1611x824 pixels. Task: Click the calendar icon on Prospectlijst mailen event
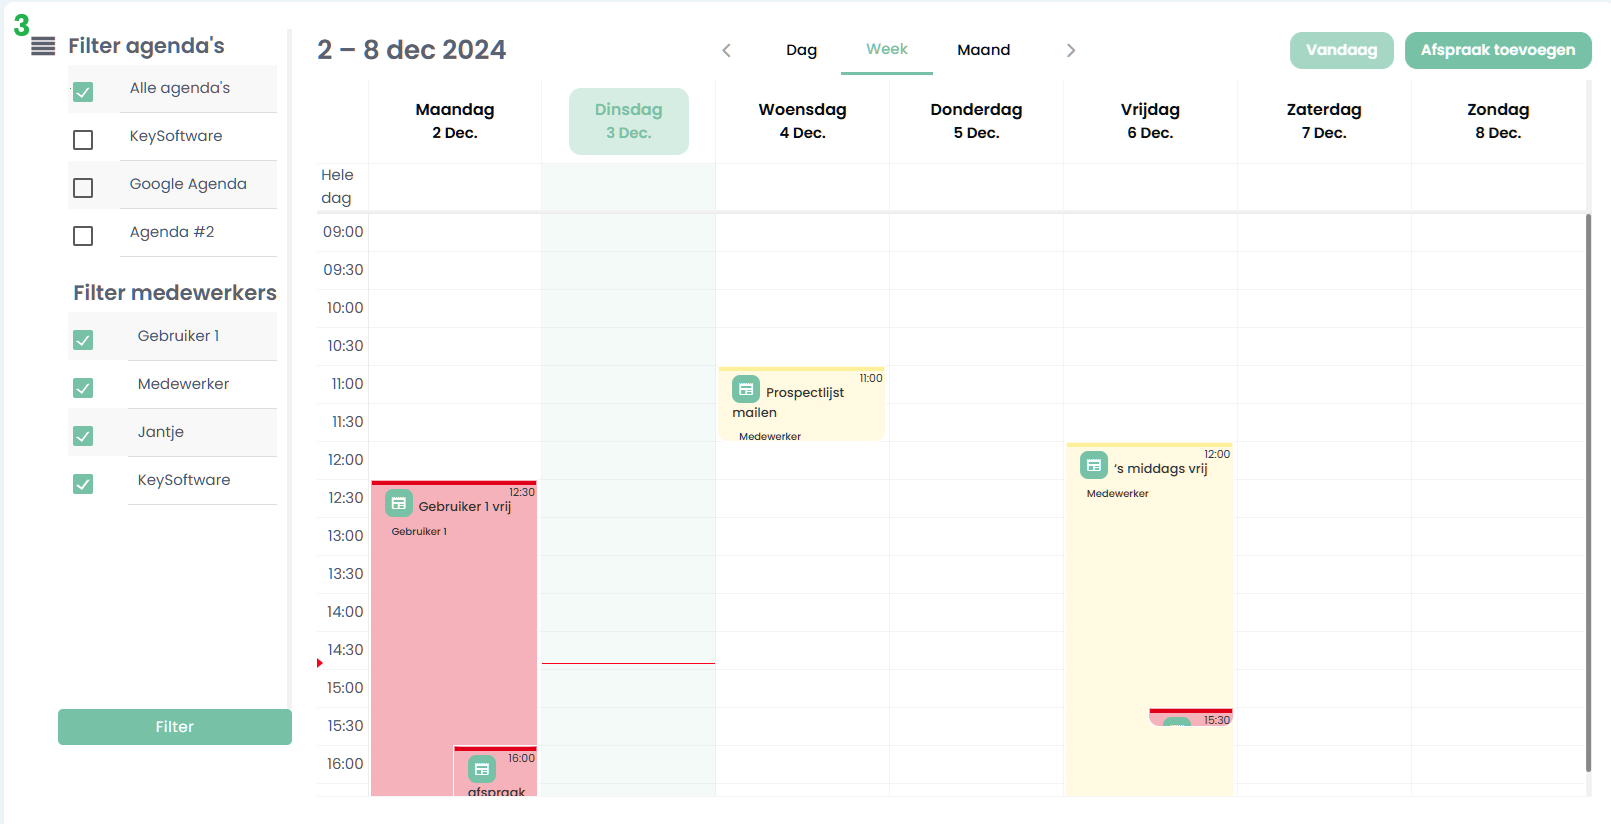coord(746,389)
